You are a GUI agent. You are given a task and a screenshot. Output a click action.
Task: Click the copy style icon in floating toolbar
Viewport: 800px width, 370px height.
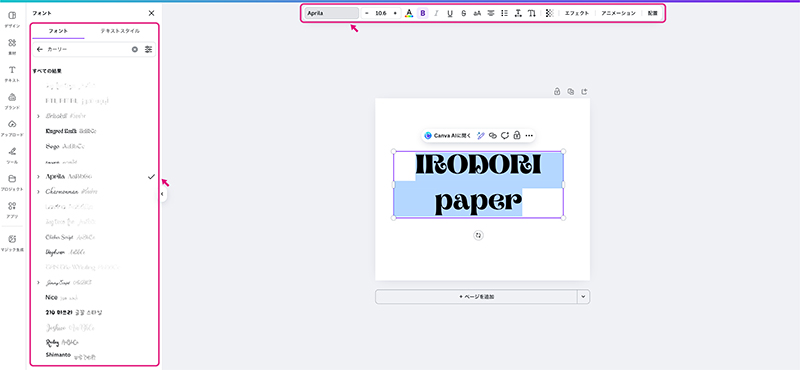point(492,136)
